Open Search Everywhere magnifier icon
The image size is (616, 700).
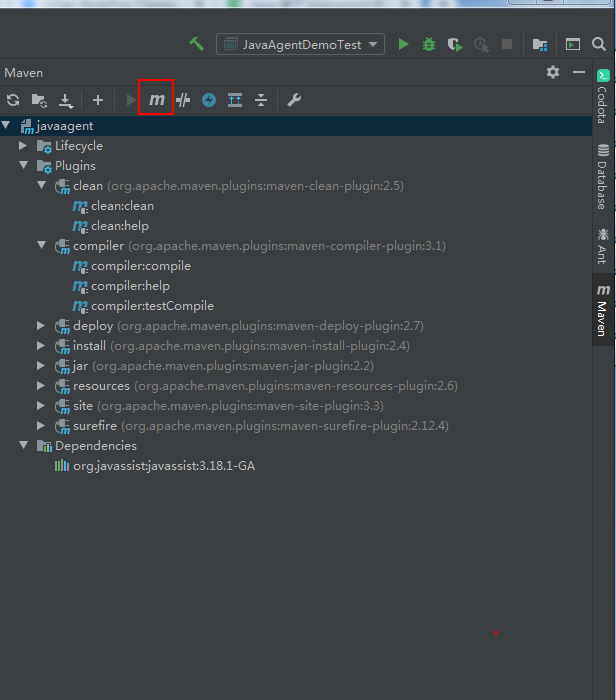599,44
